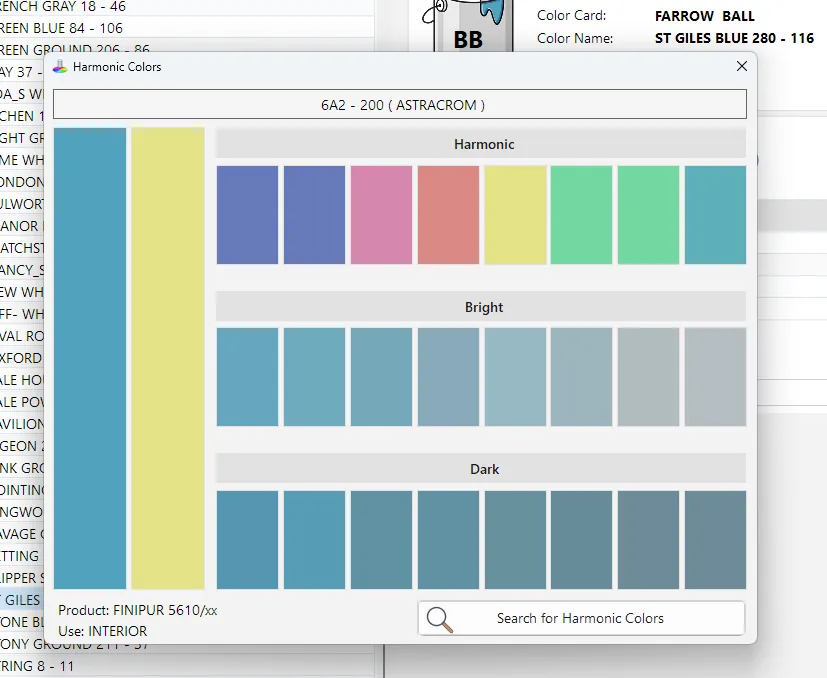This screenshot has height=678, width=827.
Task: Click the magnifier icon beside Search for Harmonic Colors
Action: point(439,619)
